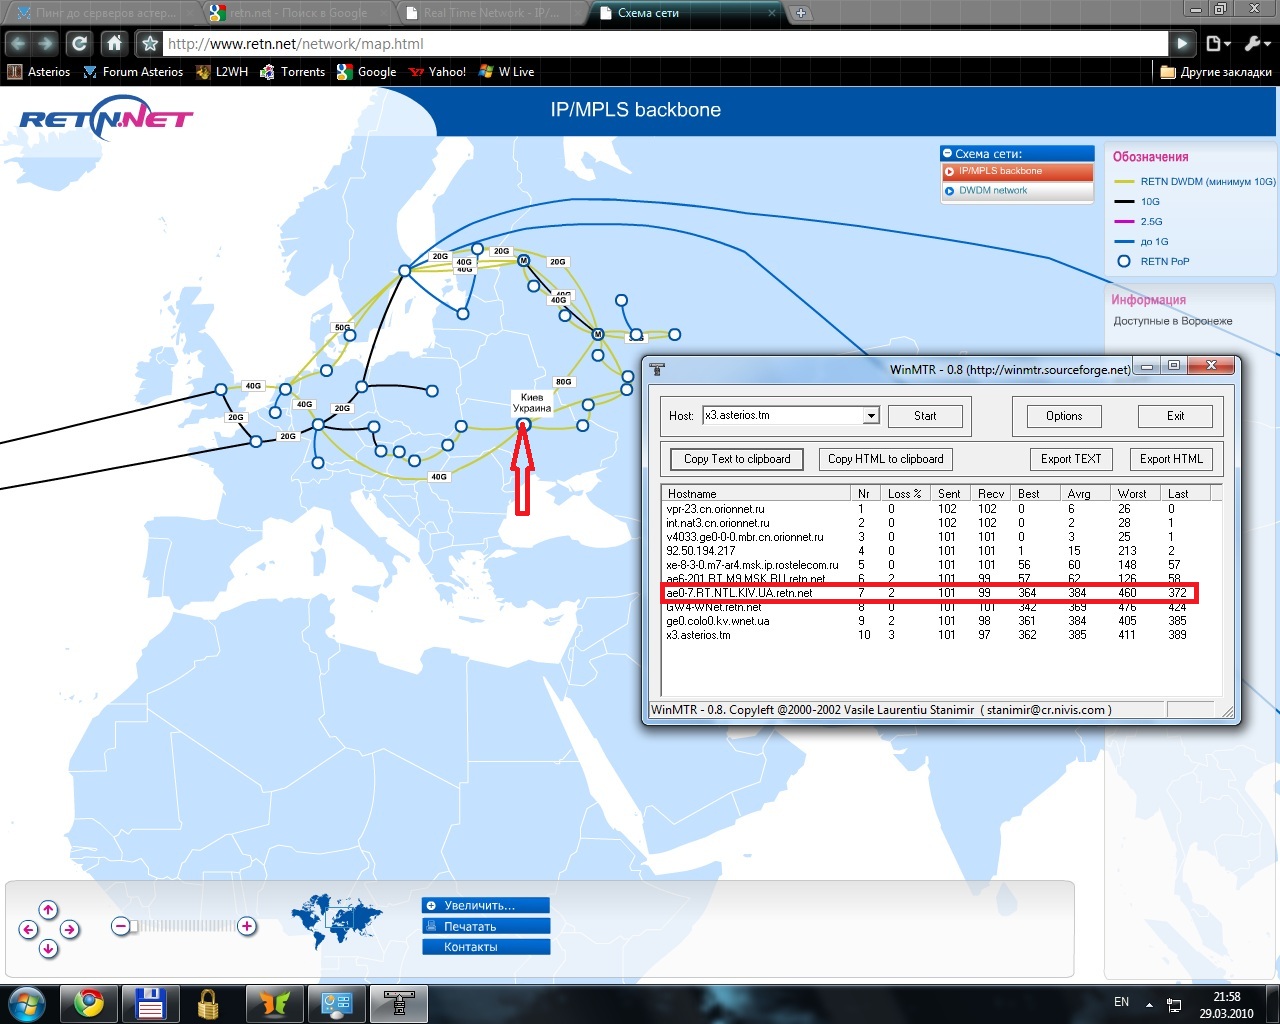Select the ge0.colo0.kv.wnet.ua row

[940, 621]
